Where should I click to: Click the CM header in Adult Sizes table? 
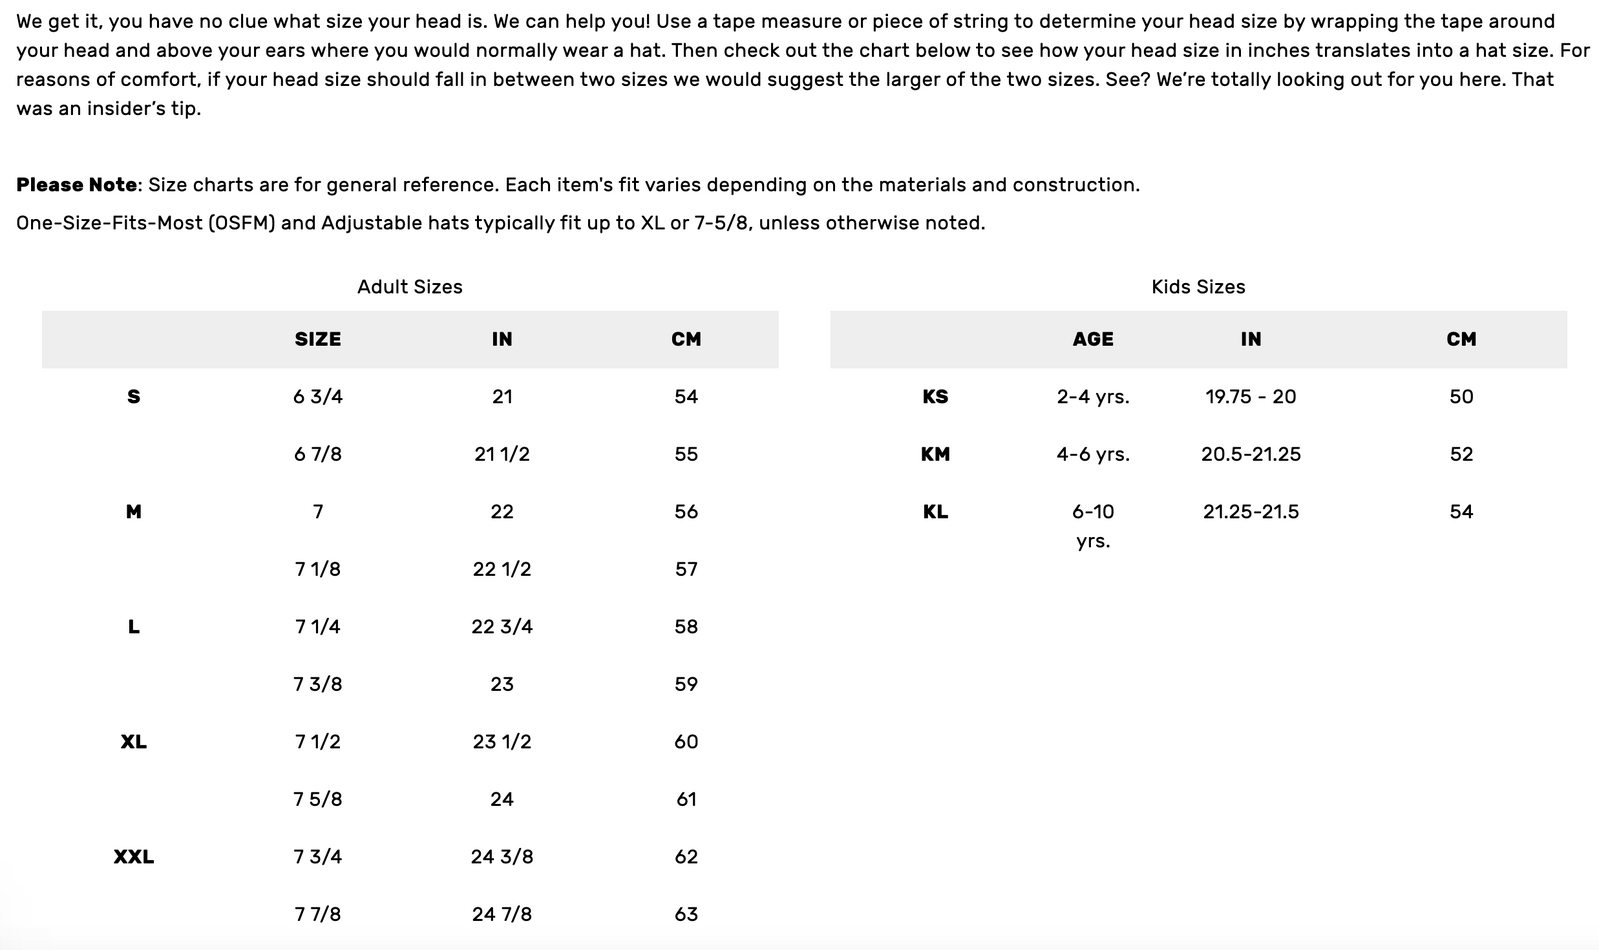[x=686, y=339]
